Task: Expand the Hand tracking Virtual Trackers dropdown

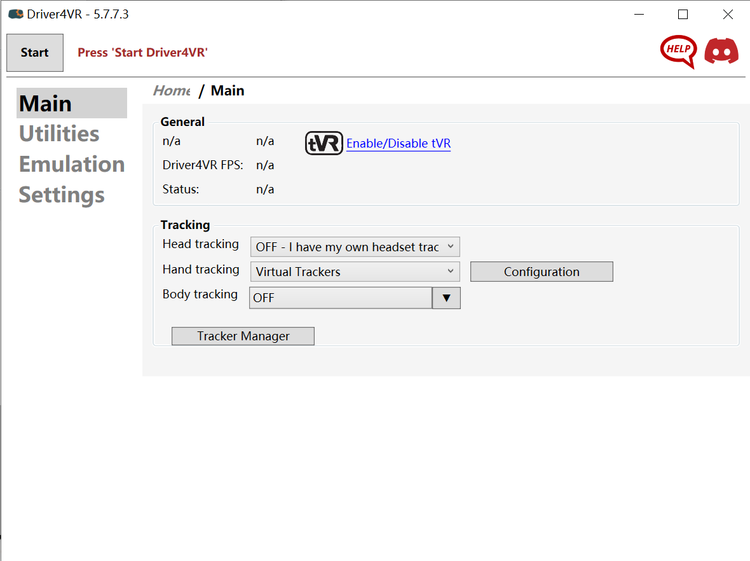Action: point(355,272)
